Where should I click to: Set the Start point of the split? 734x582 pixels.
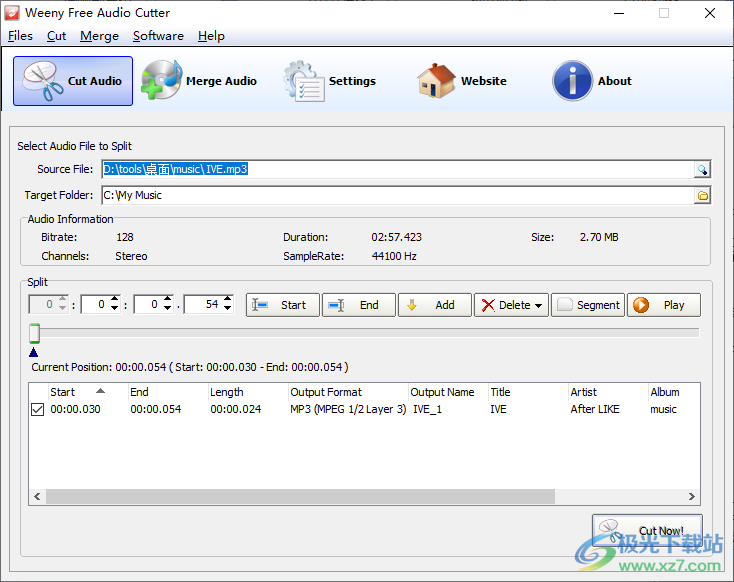pos(283,305)
